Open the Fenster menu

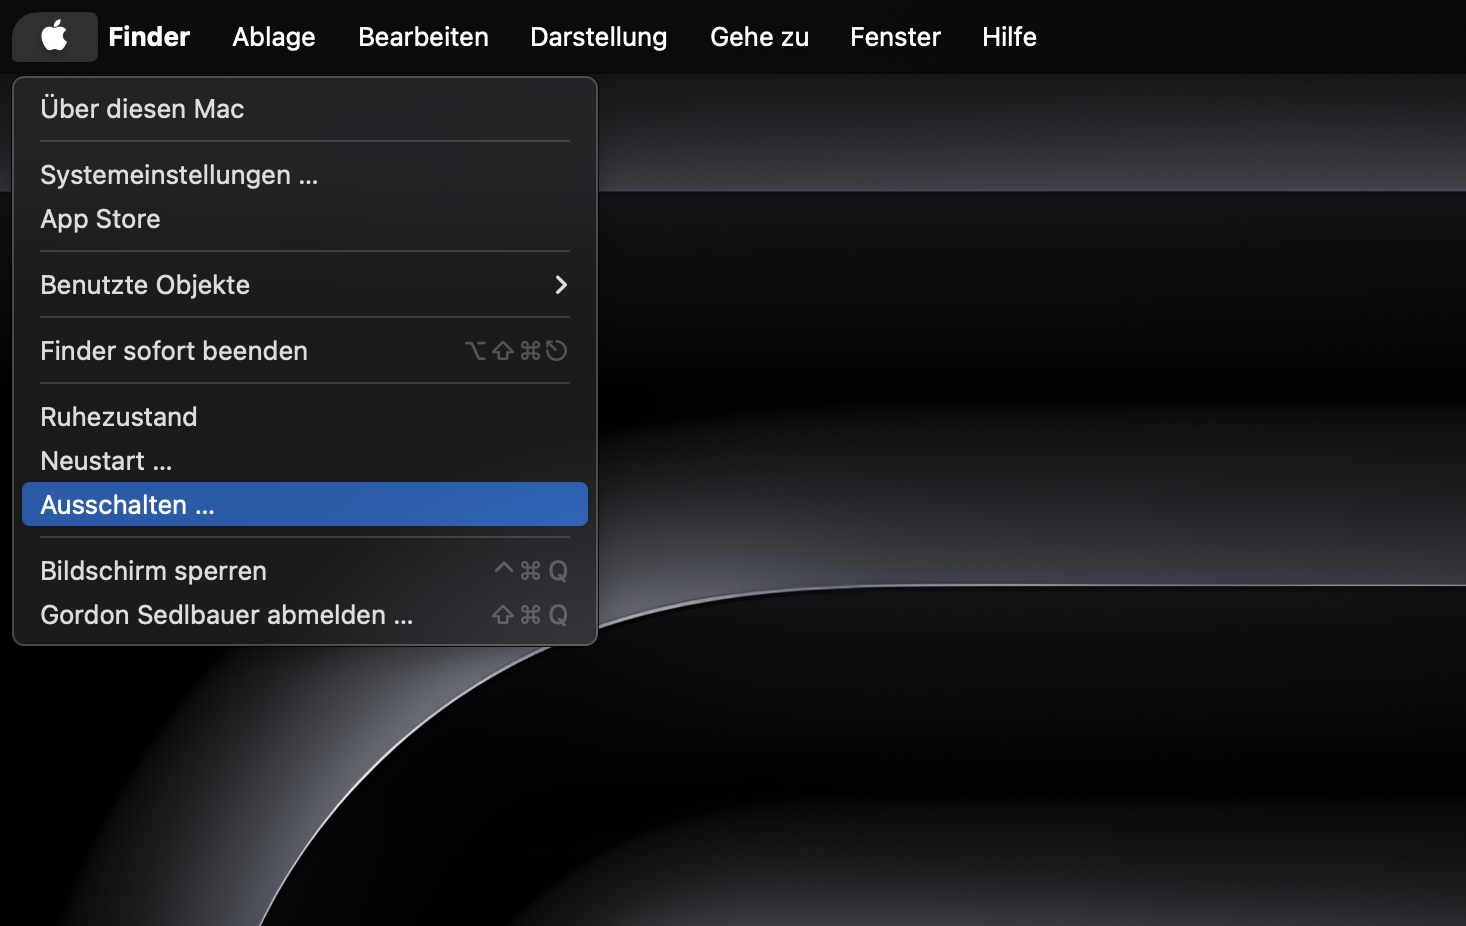click(x=895, y=36)
